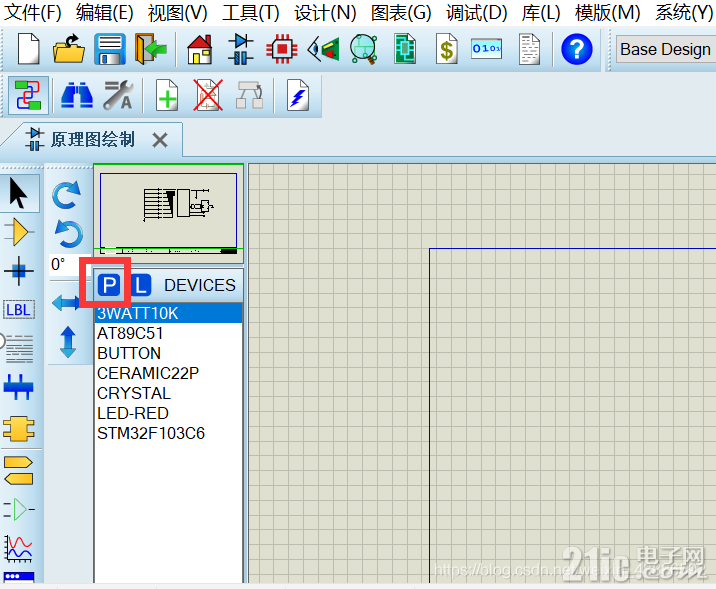Open 3D Visualizer icon
Viewport: 716px width, 589px height.
click(323, 49)
